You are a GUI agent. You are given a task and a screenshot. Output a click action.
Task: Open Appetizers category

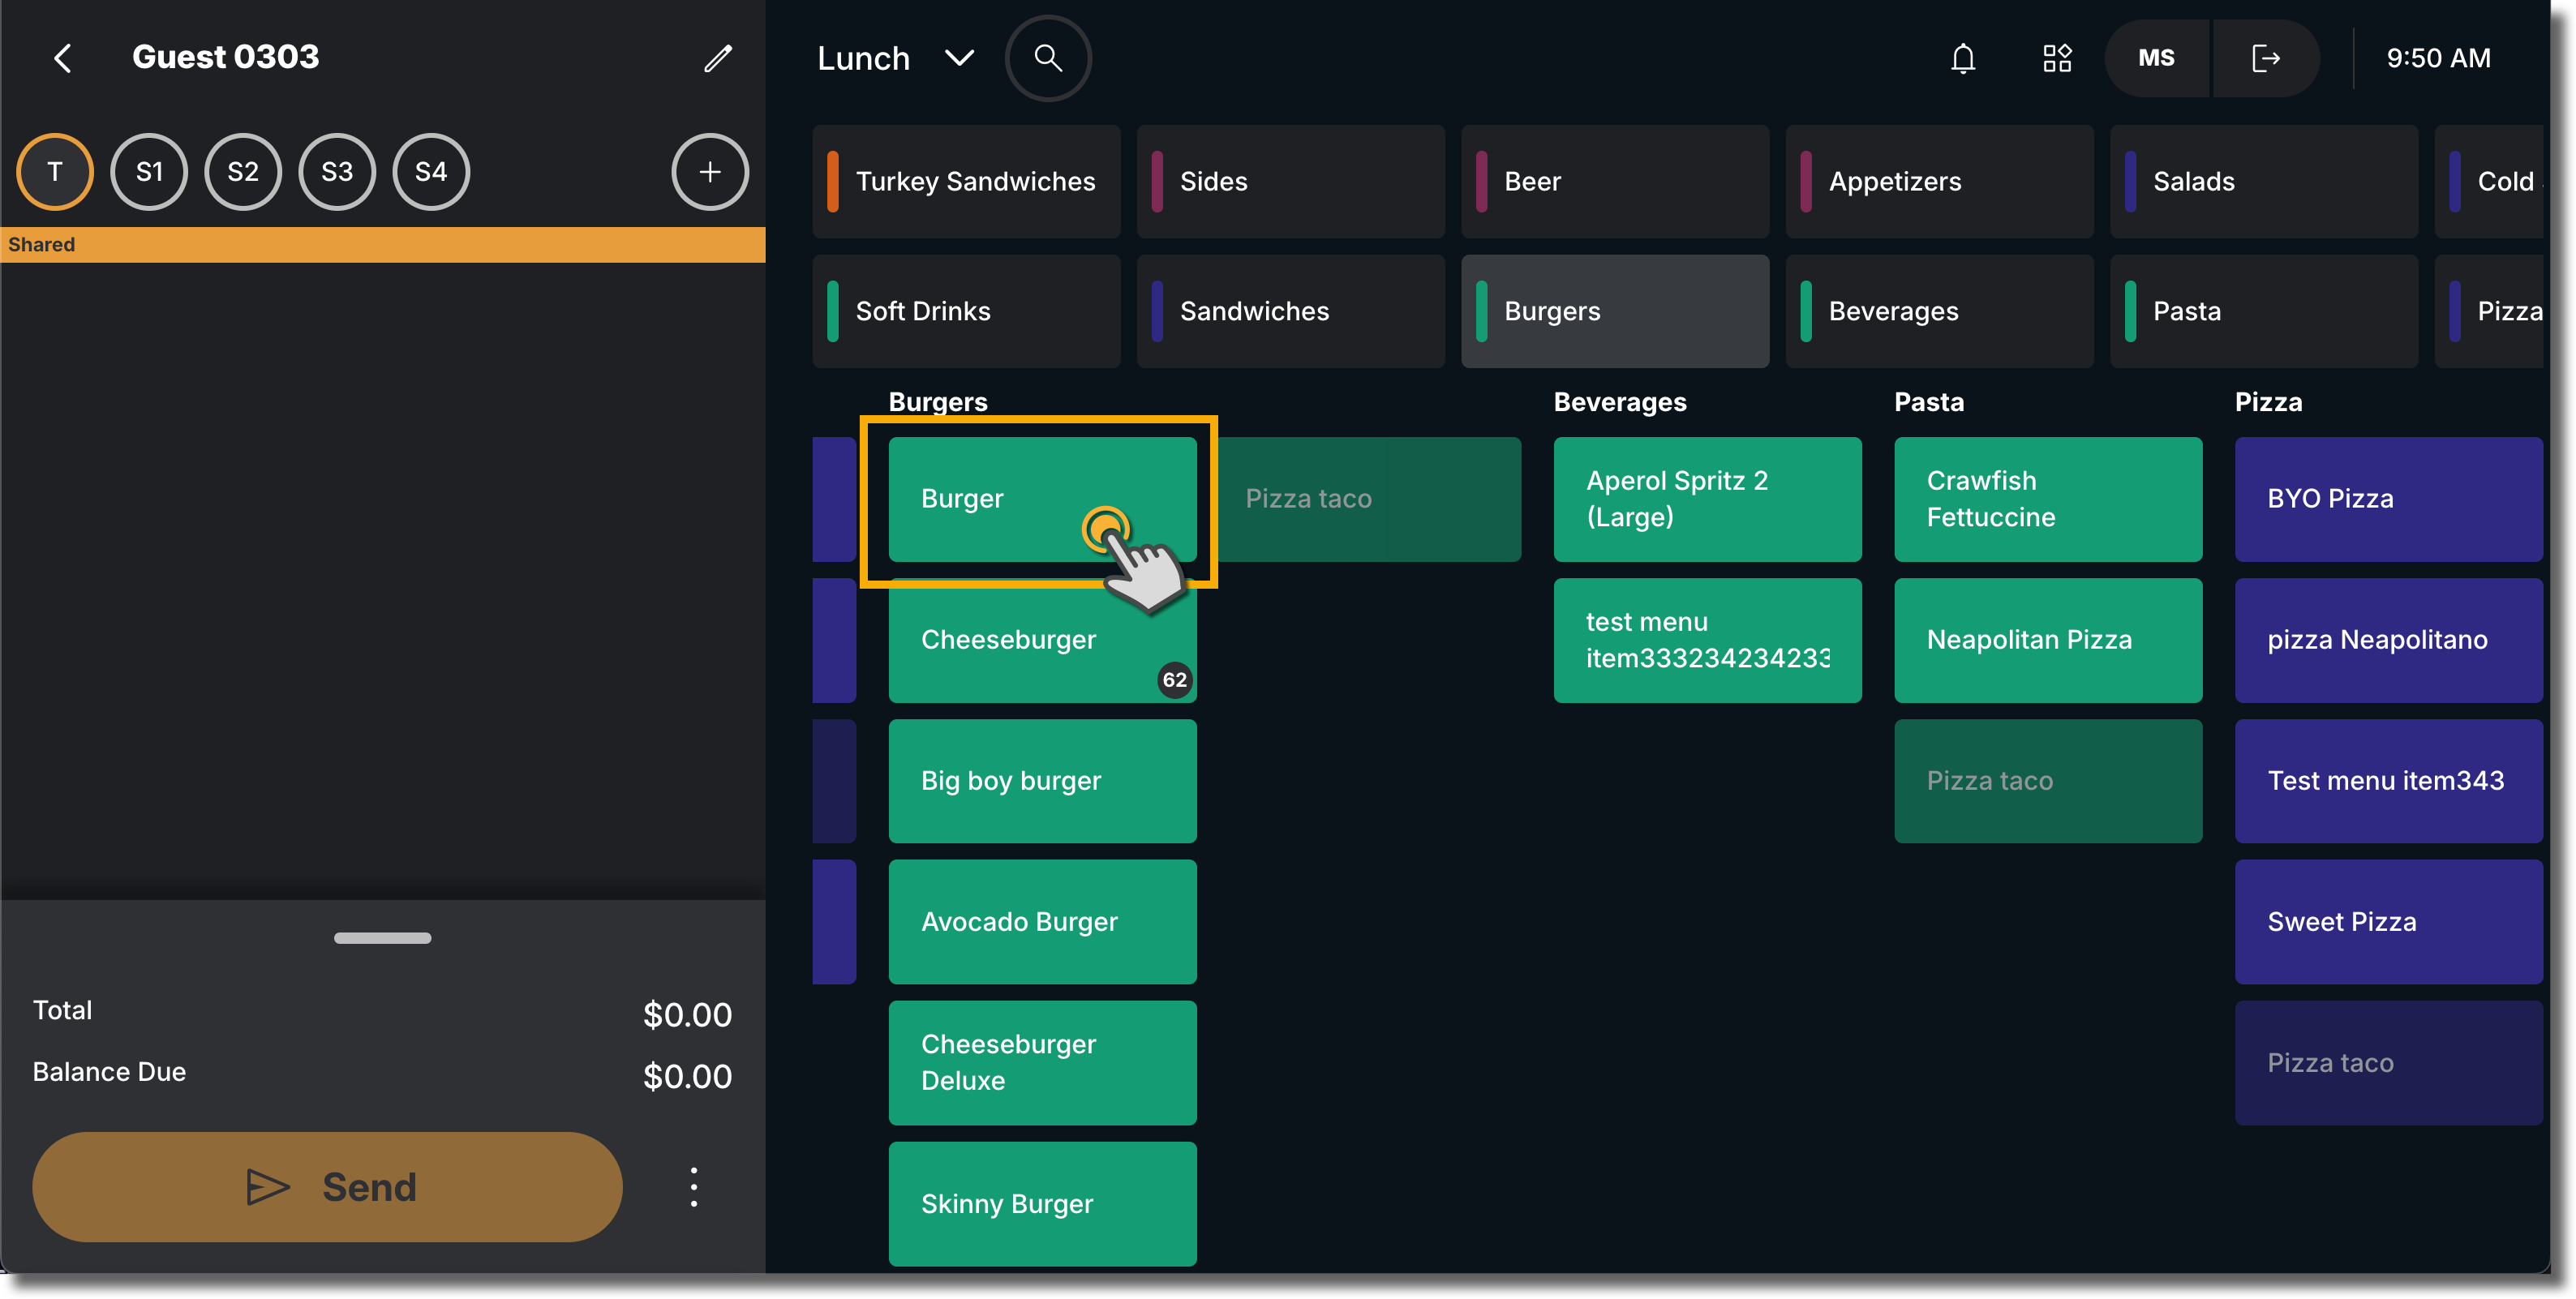click(x=1939, y=181)
